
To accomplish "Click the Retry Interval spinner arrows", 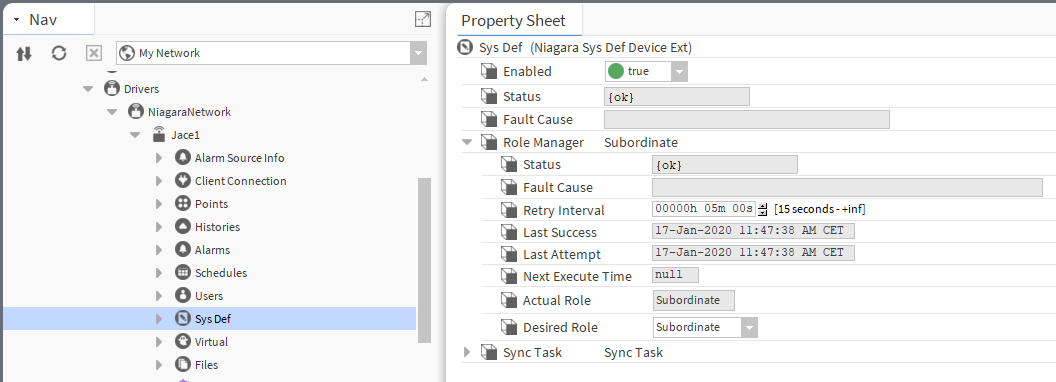I will tap(762, 210).
